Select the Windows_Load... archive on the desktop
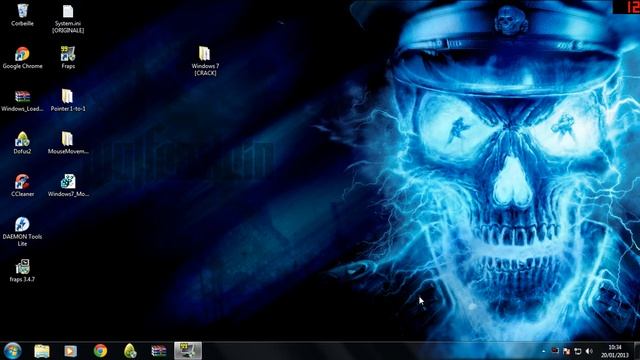The height and width of the screenshot is (360, 640). (22, 101)
